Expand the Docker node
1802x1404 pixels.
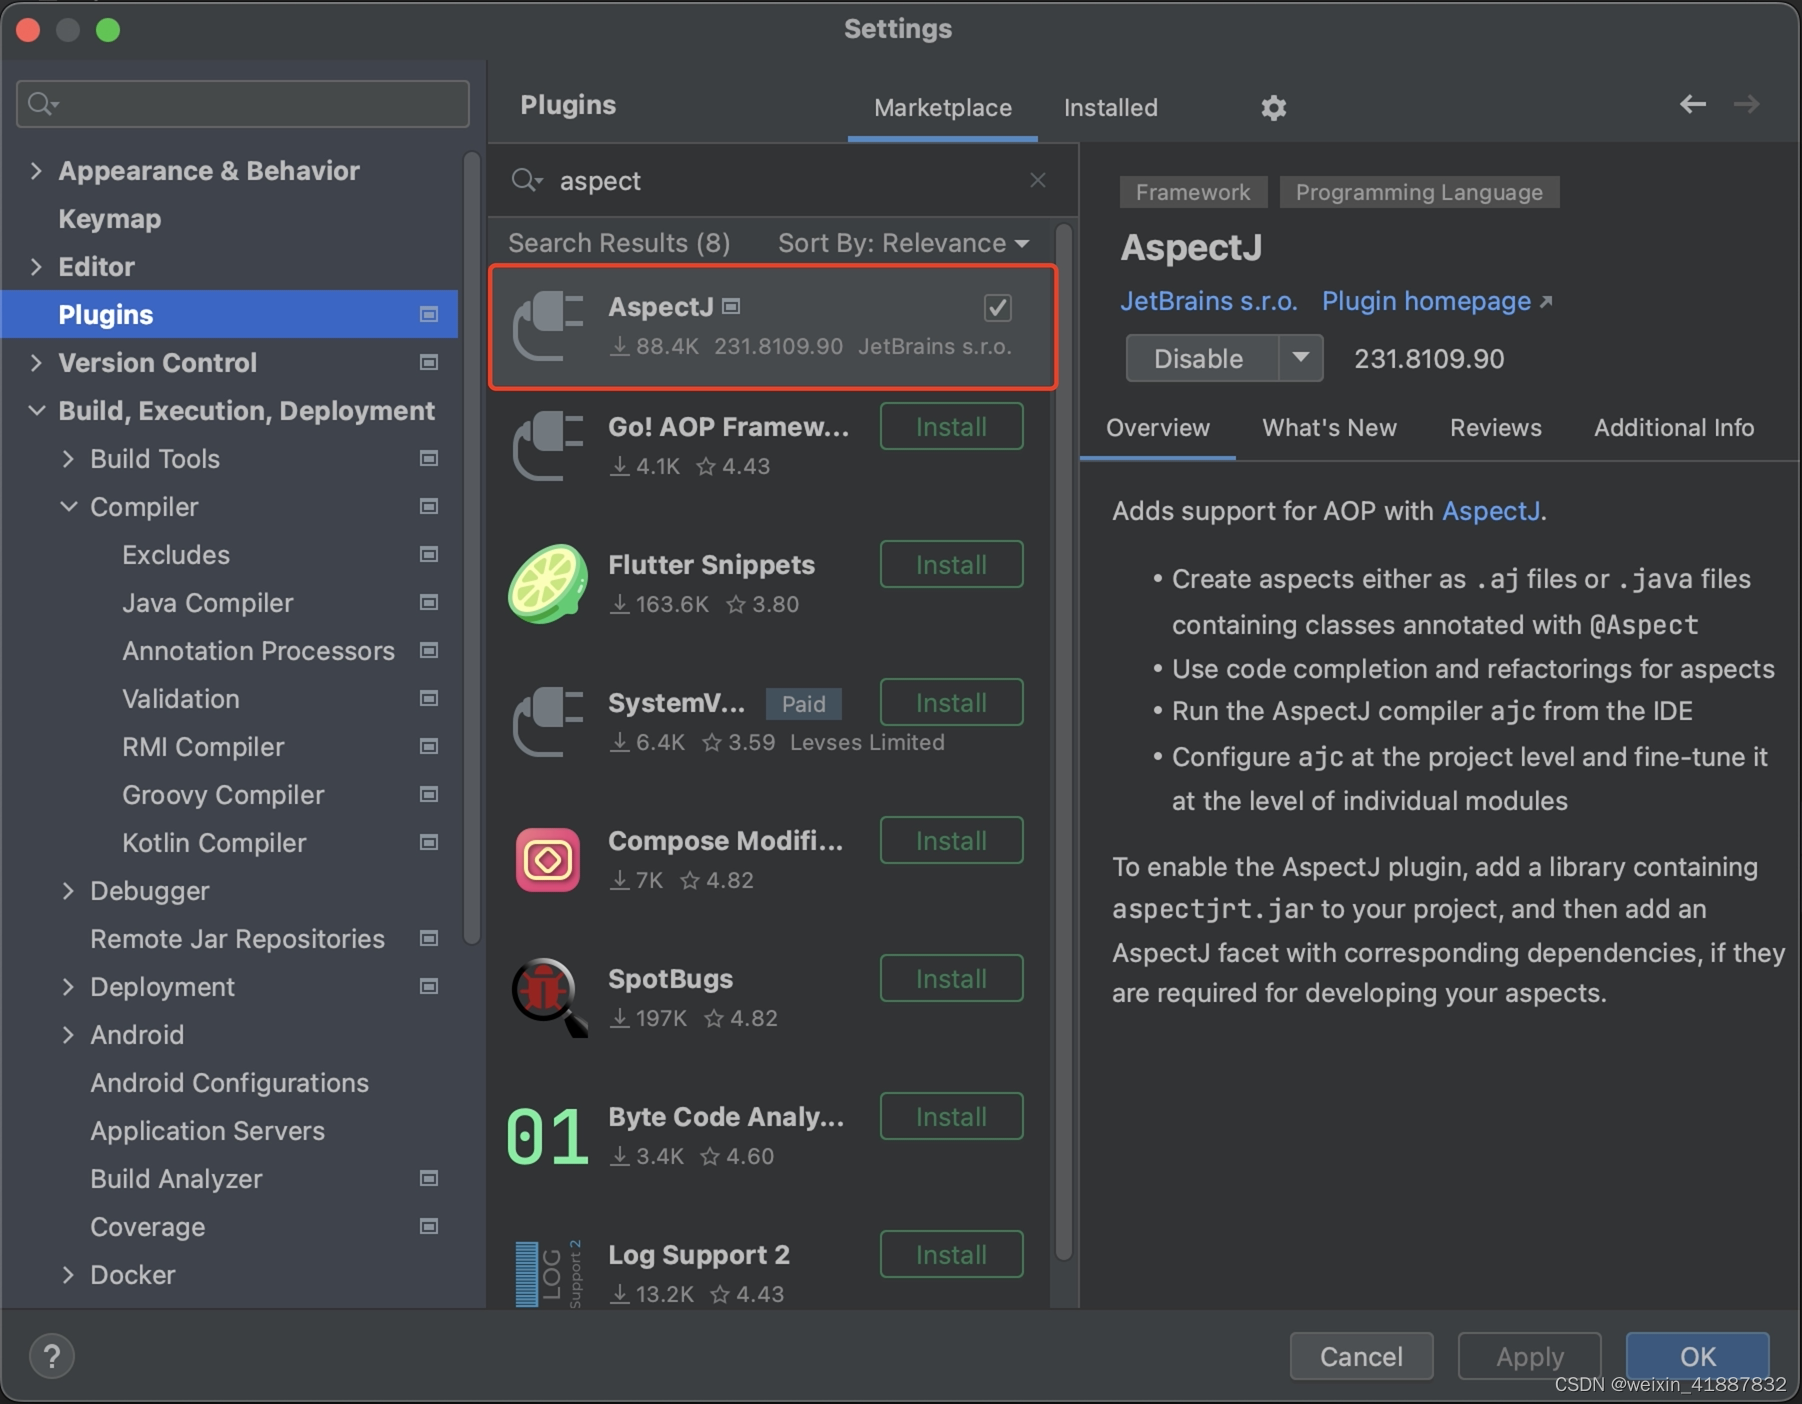click(x=68, y=1275)
